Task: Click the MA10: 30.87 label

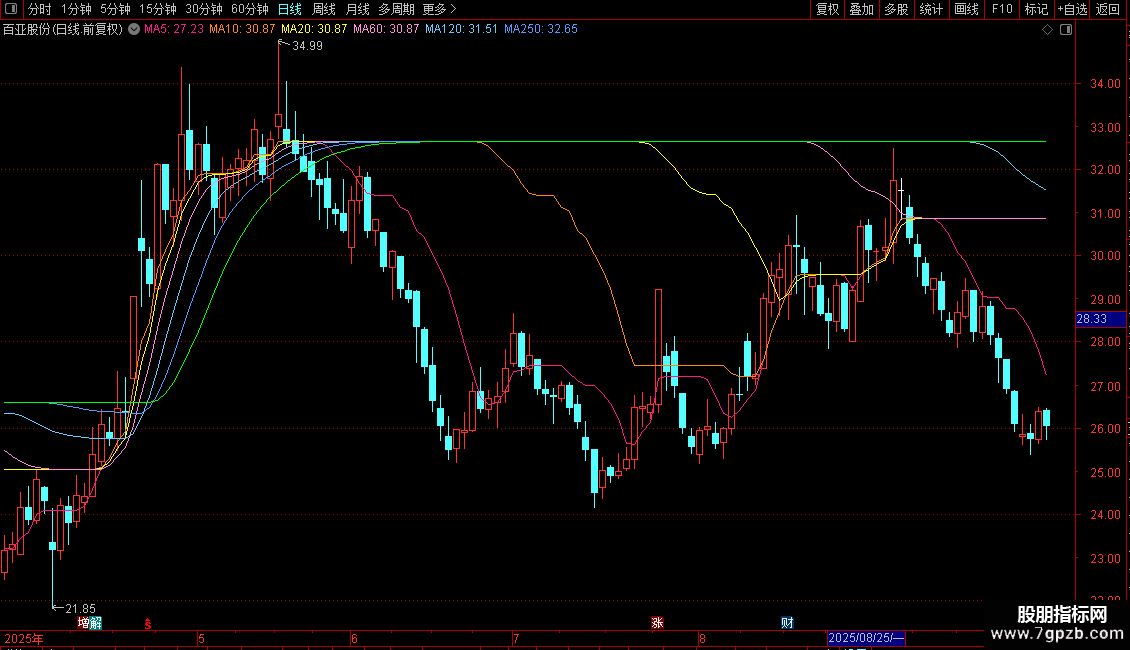Action: point(242,30)
